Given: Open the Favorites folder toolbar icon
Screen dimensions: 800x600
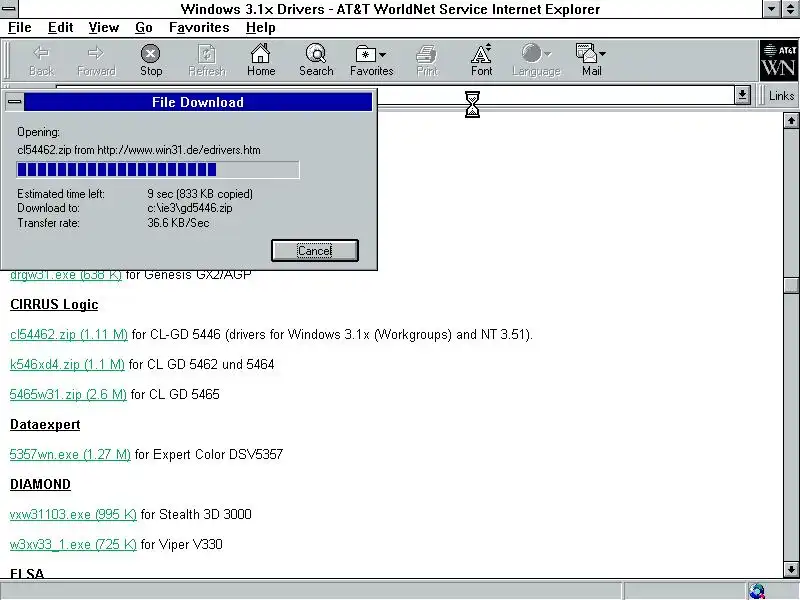Looking at the screenshot, I should 366,54.
